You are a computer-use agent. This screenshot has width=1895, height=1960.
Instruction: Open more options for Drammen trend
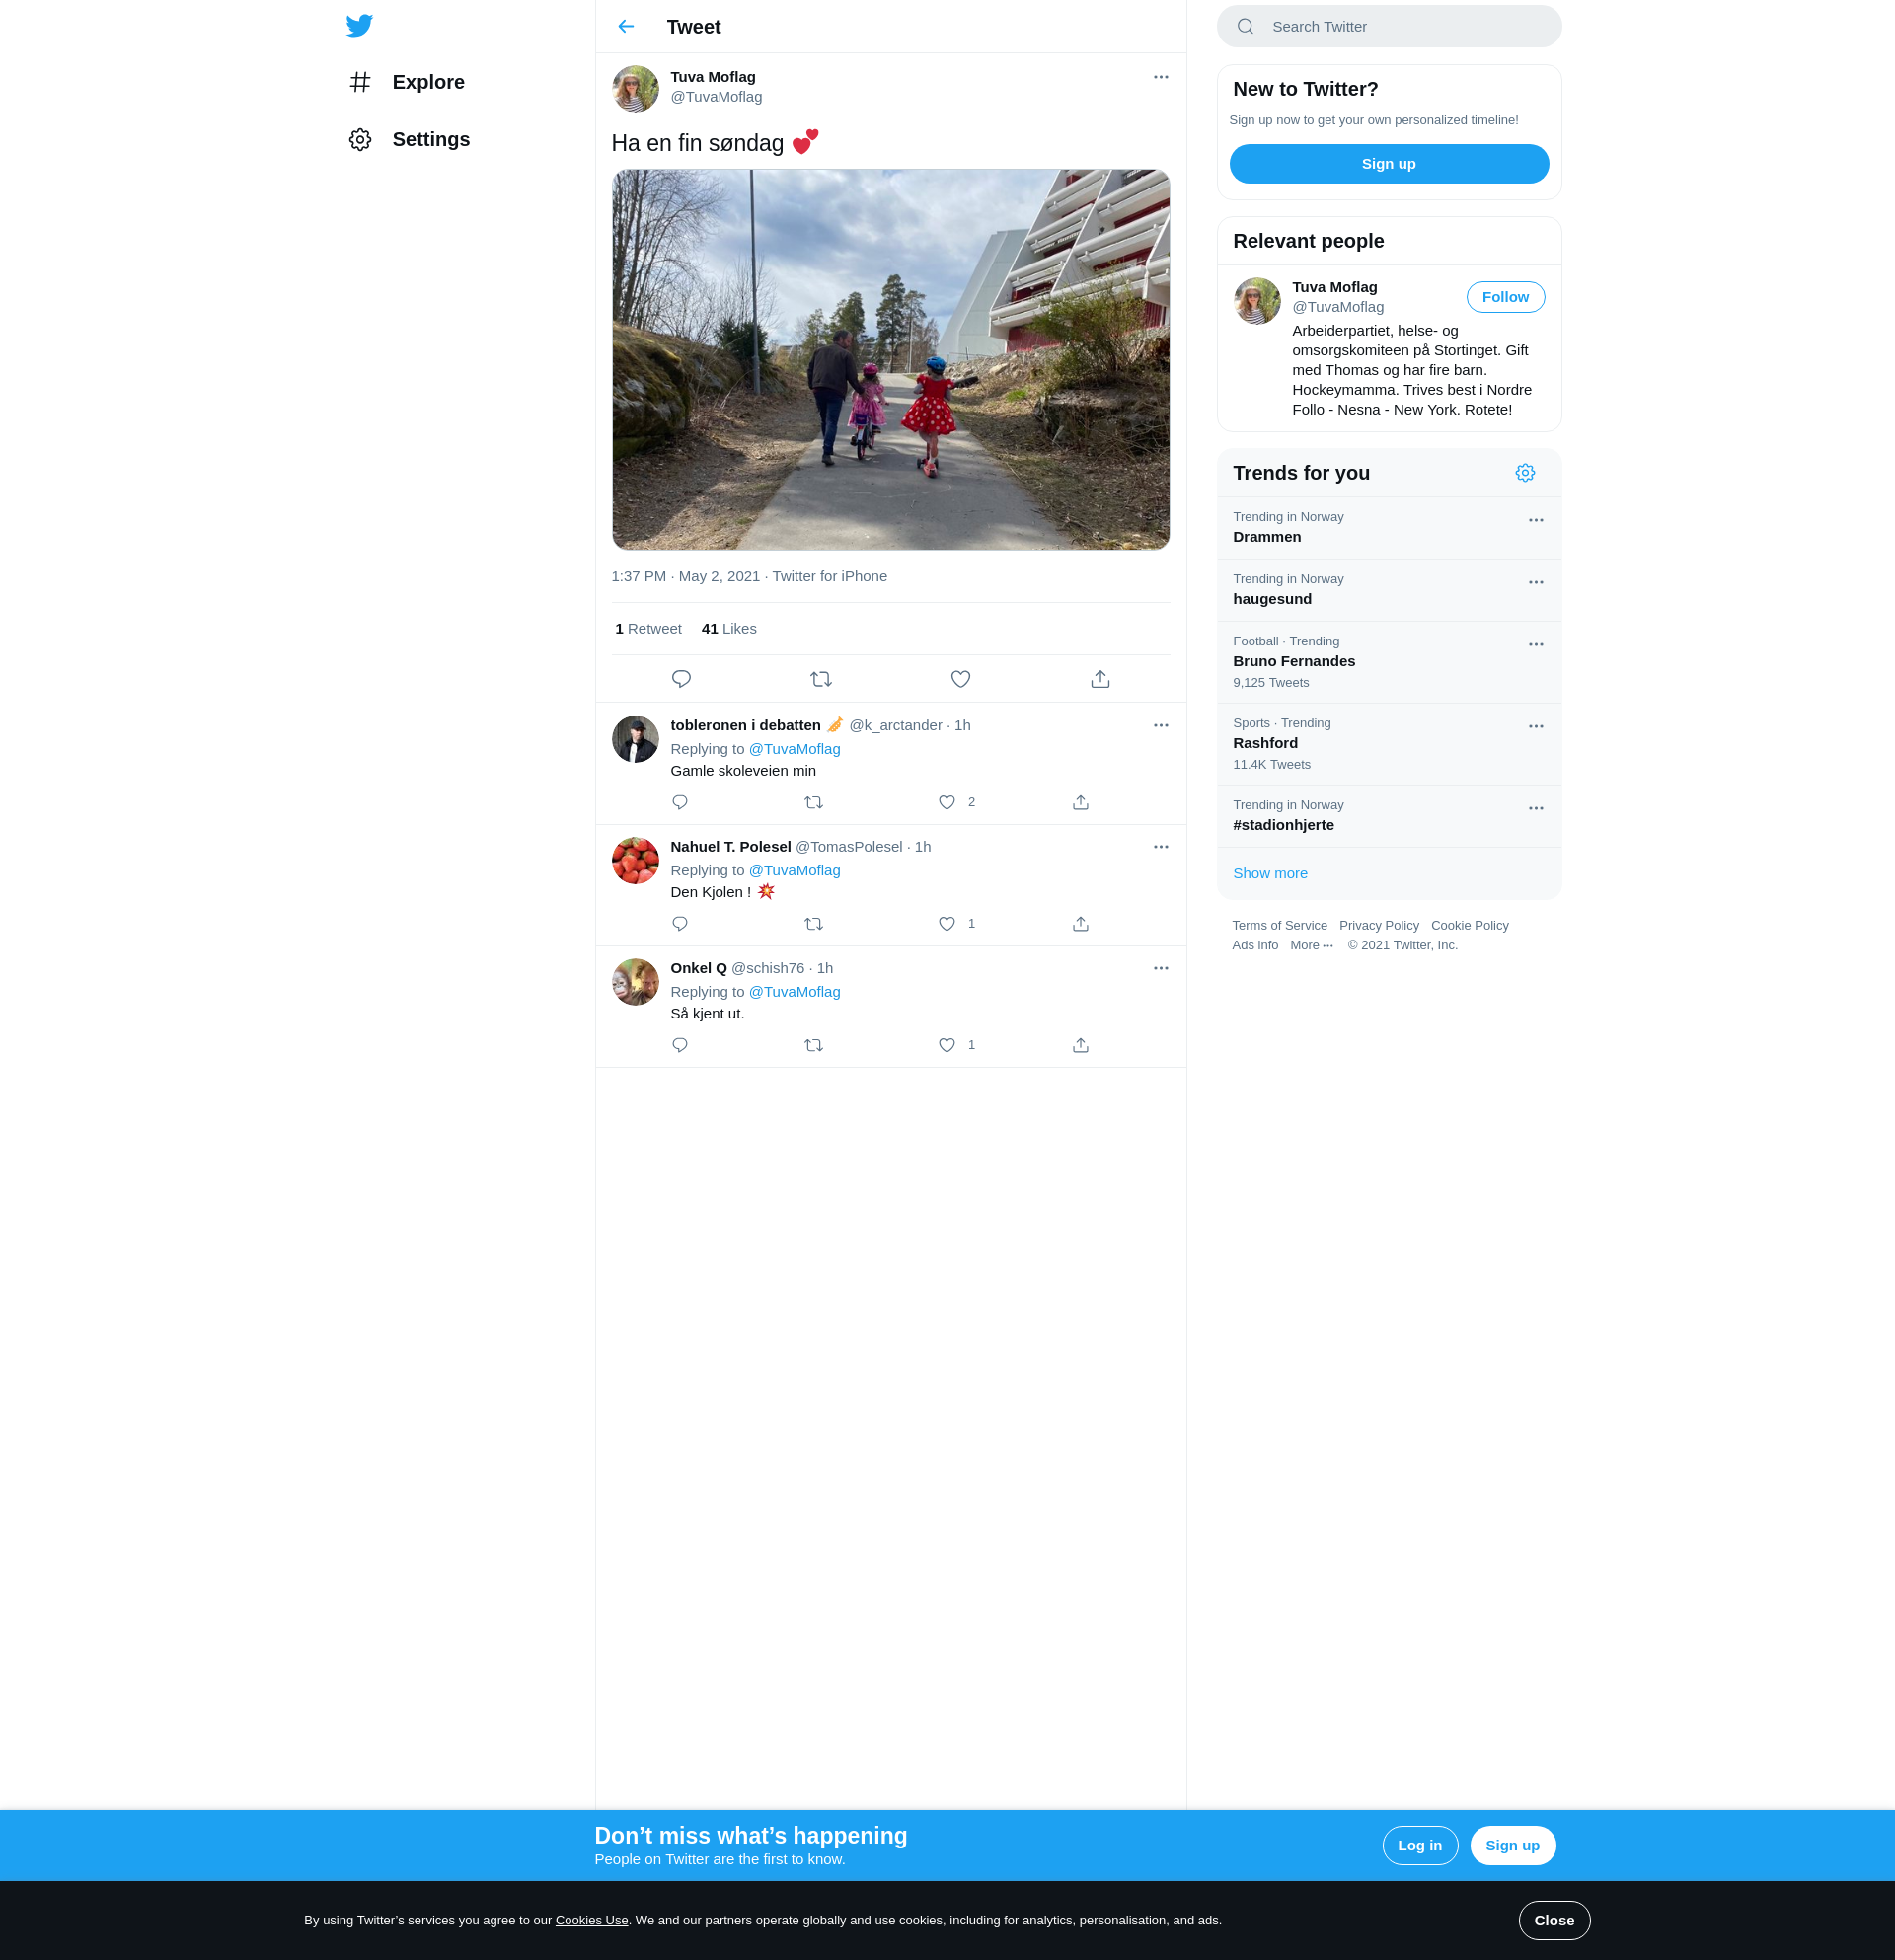1535,520
